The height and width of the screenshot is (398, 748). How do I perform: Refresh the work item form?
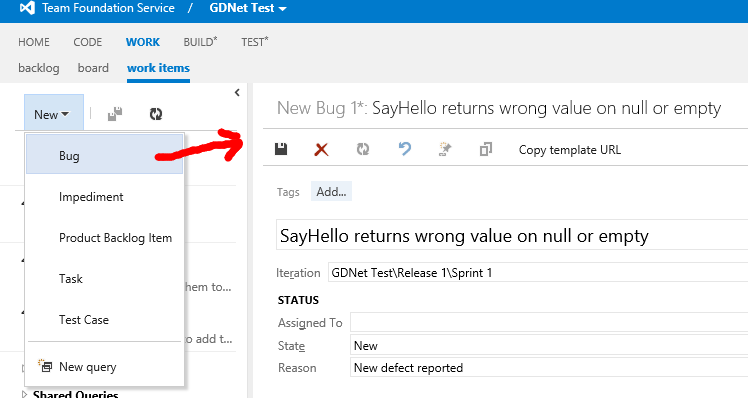click(363, 149)
